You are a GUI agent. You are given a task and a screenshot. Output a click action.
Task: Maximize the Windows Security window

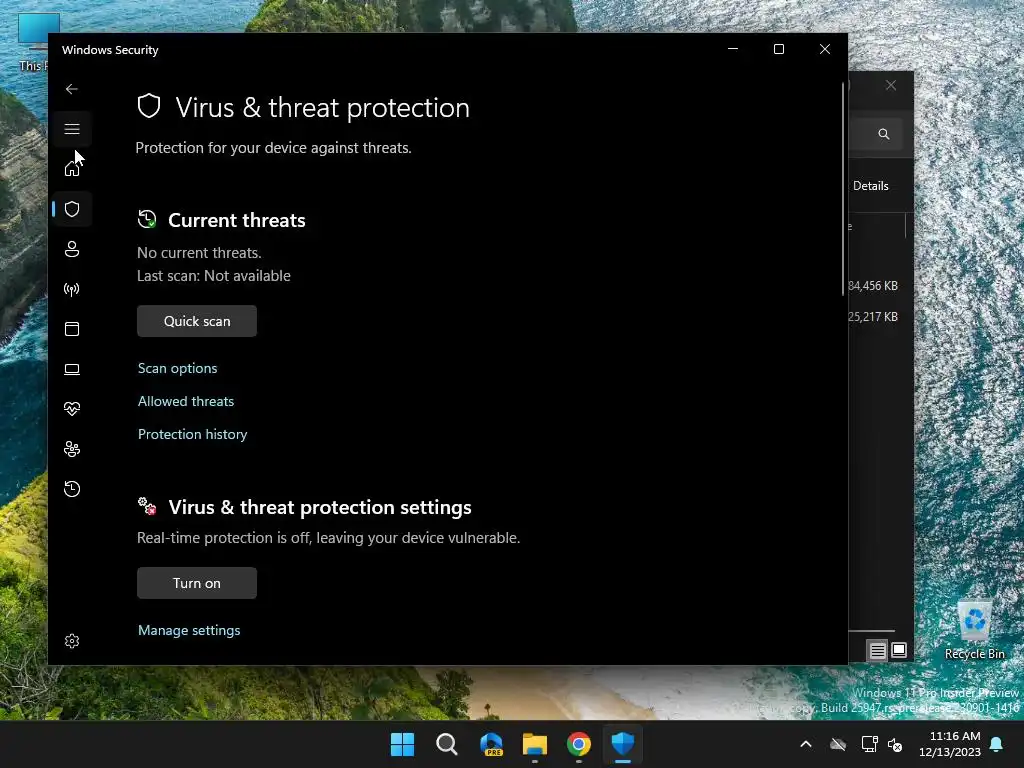click(x=778, y=50)
